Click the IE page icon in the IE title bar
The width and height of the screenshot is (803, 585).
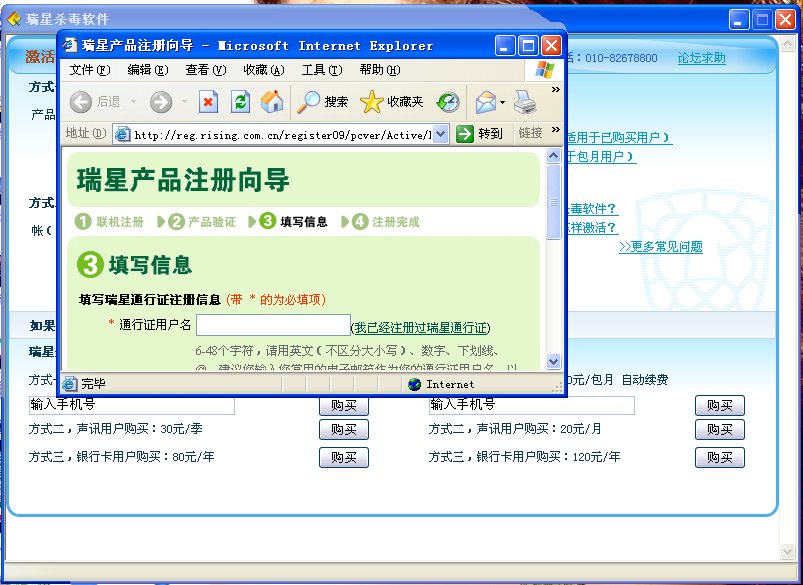pos(70,46)
